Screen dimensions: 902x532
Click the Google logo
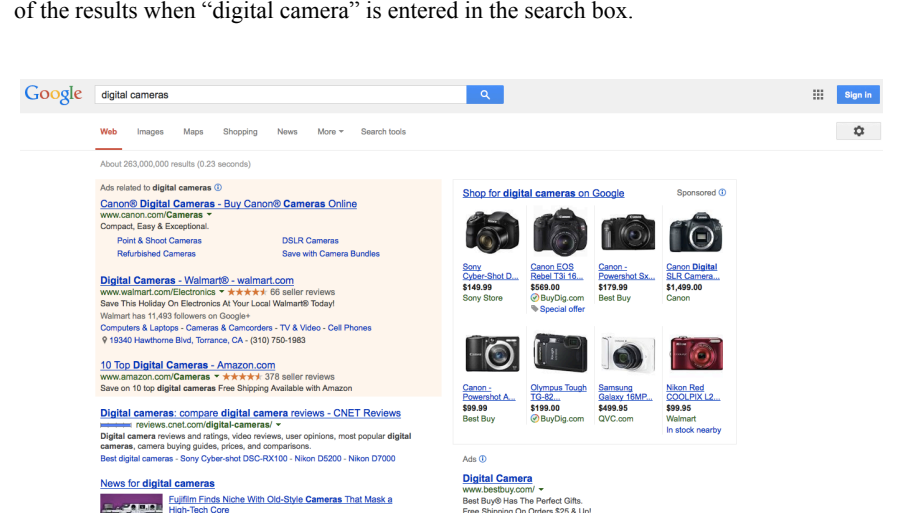(53, 94)
